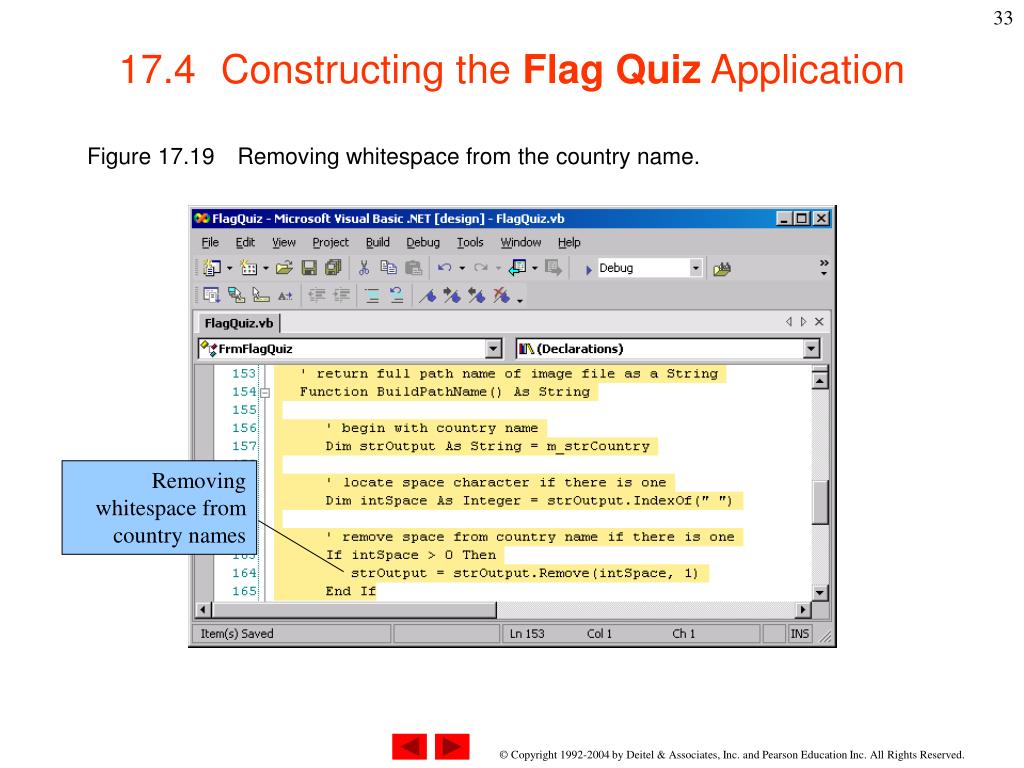Open the Edit menu
The image size is (1024, 768).
(x=245, y=242)
